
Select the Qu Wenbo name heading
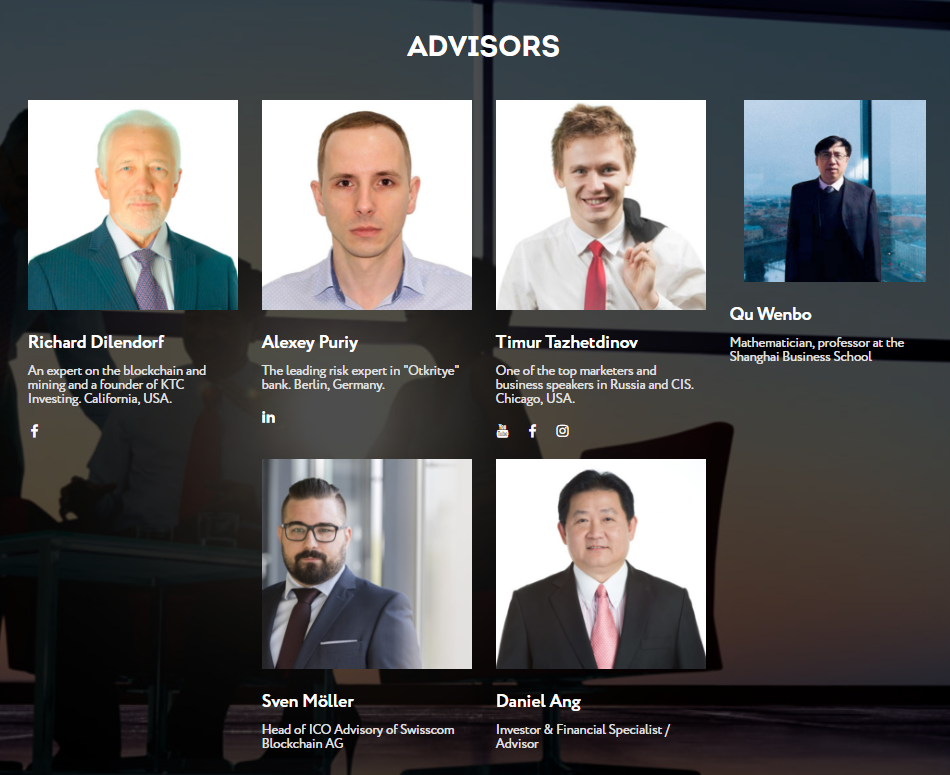(x=771, y=314)
